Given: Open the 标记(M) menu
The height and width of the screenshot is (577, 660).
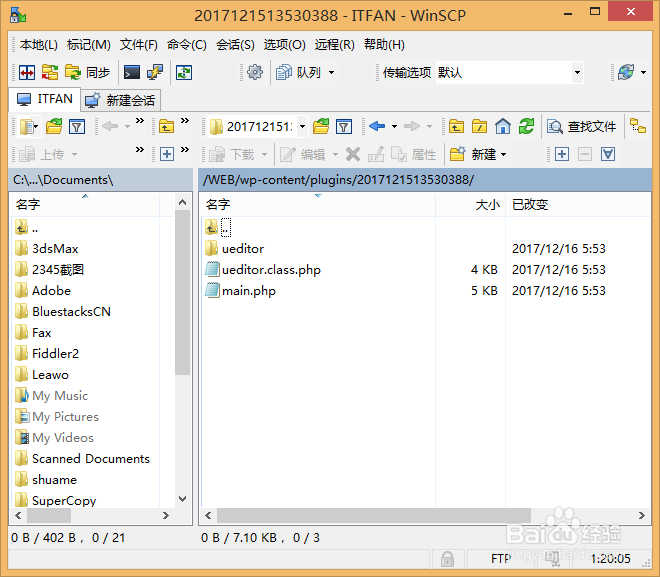Looking at the screenshot, I should [89, 45].
